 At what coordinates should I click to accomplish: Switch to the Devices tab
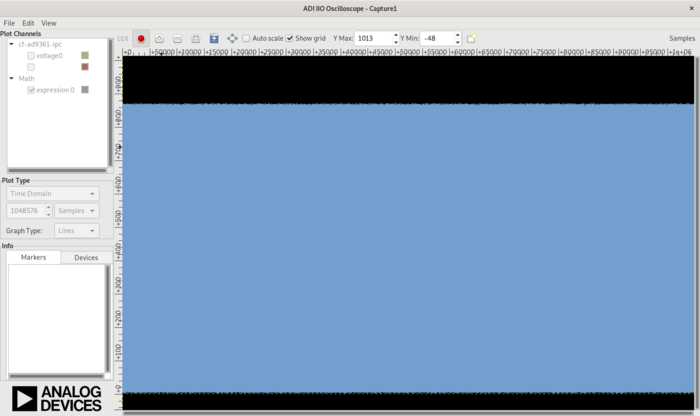[x=86, y=258]
